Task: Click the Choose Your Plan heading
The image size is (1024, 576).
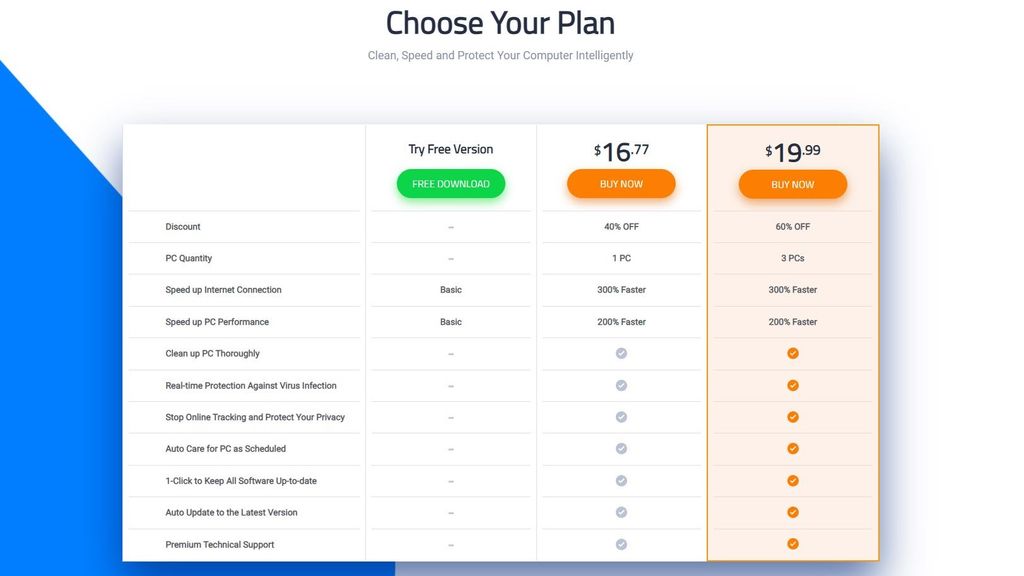Action: 499,22
